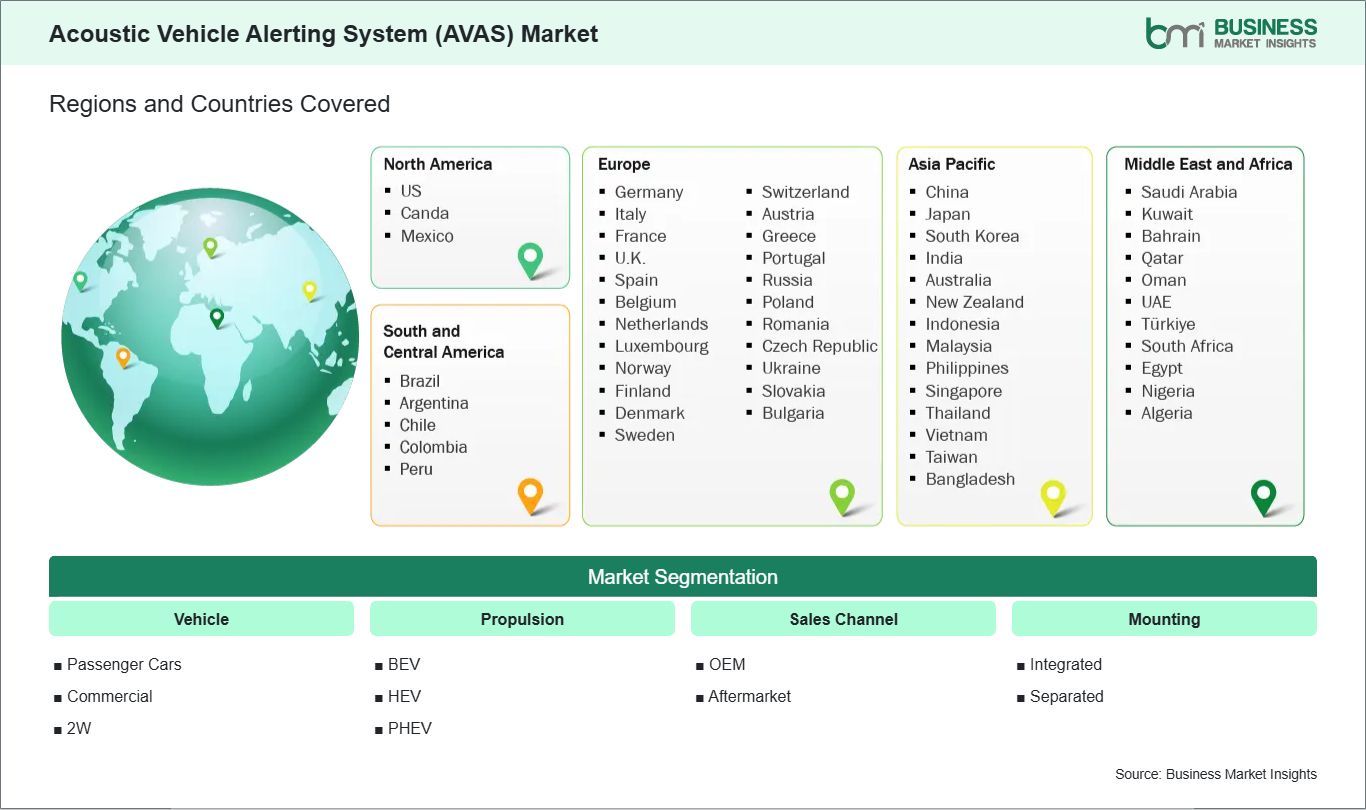Click 'HEV' under Propulsion
The width and height of the screenshot is (1366, 810).
click(404, 696)
